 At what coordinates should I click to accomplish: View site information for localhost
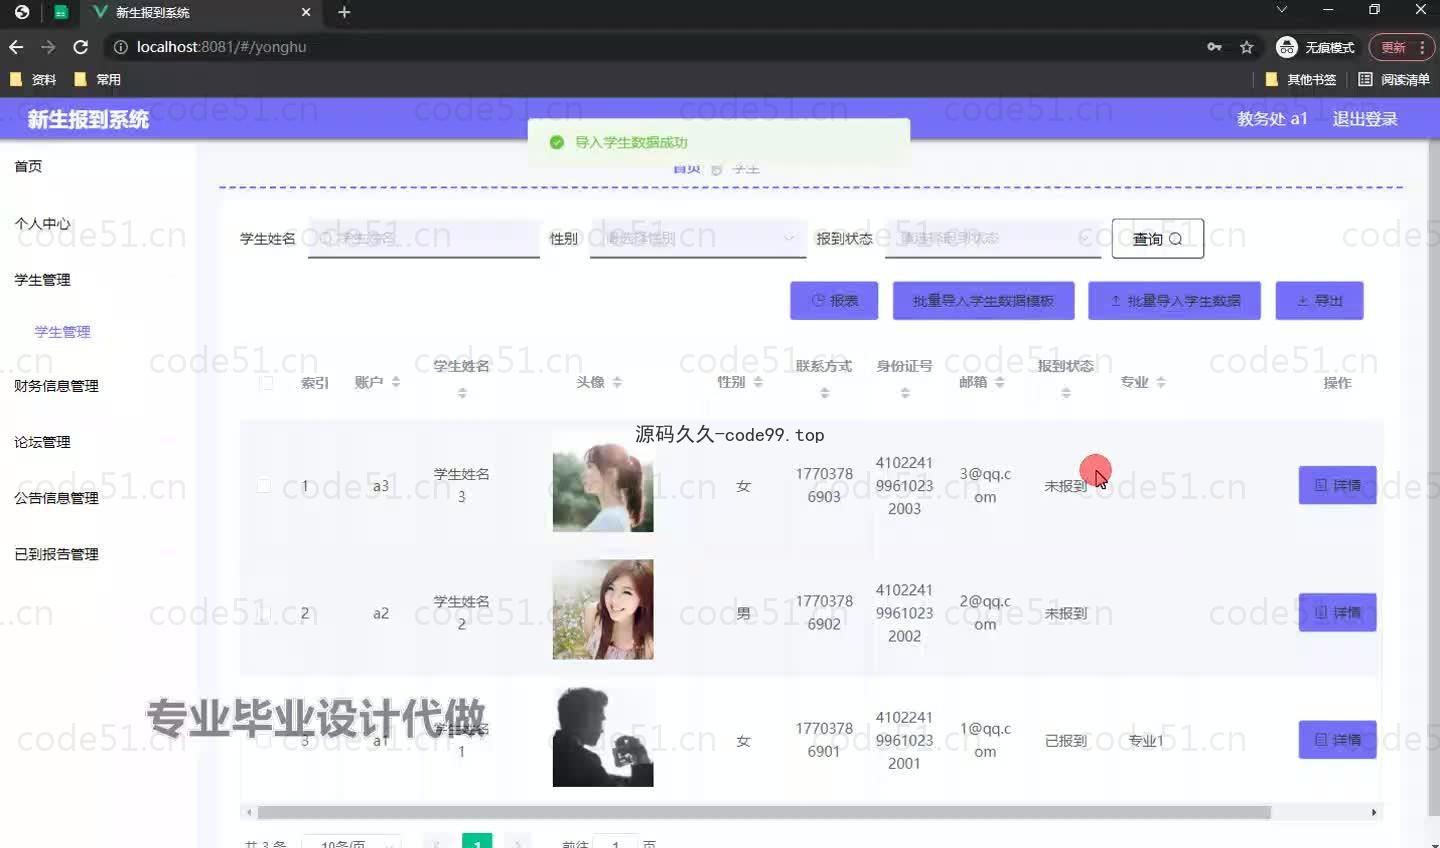tap(120, 47)
